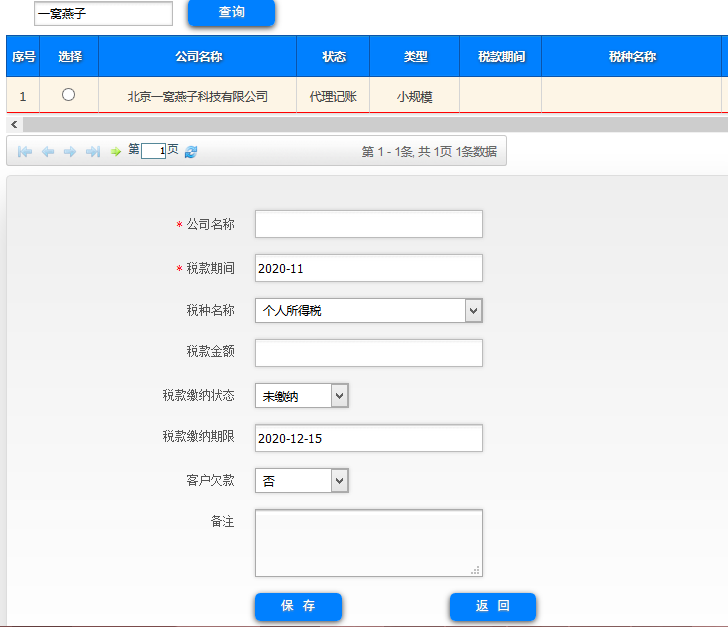This screenshot has height=627, width=728.
Task: Open the 税款缴纳状态 dropdown showing 未缴纳
Action: 302,396
